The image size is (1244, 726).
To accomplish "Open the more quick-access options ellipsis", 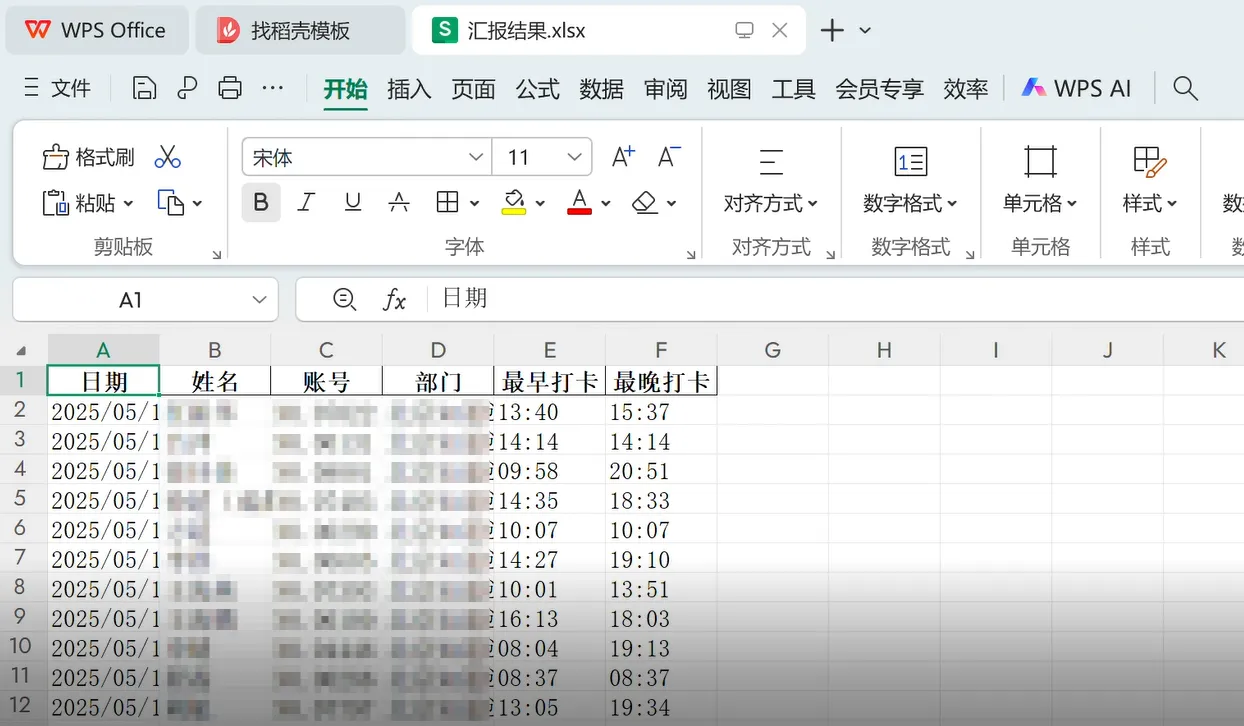I will [272, 88].
